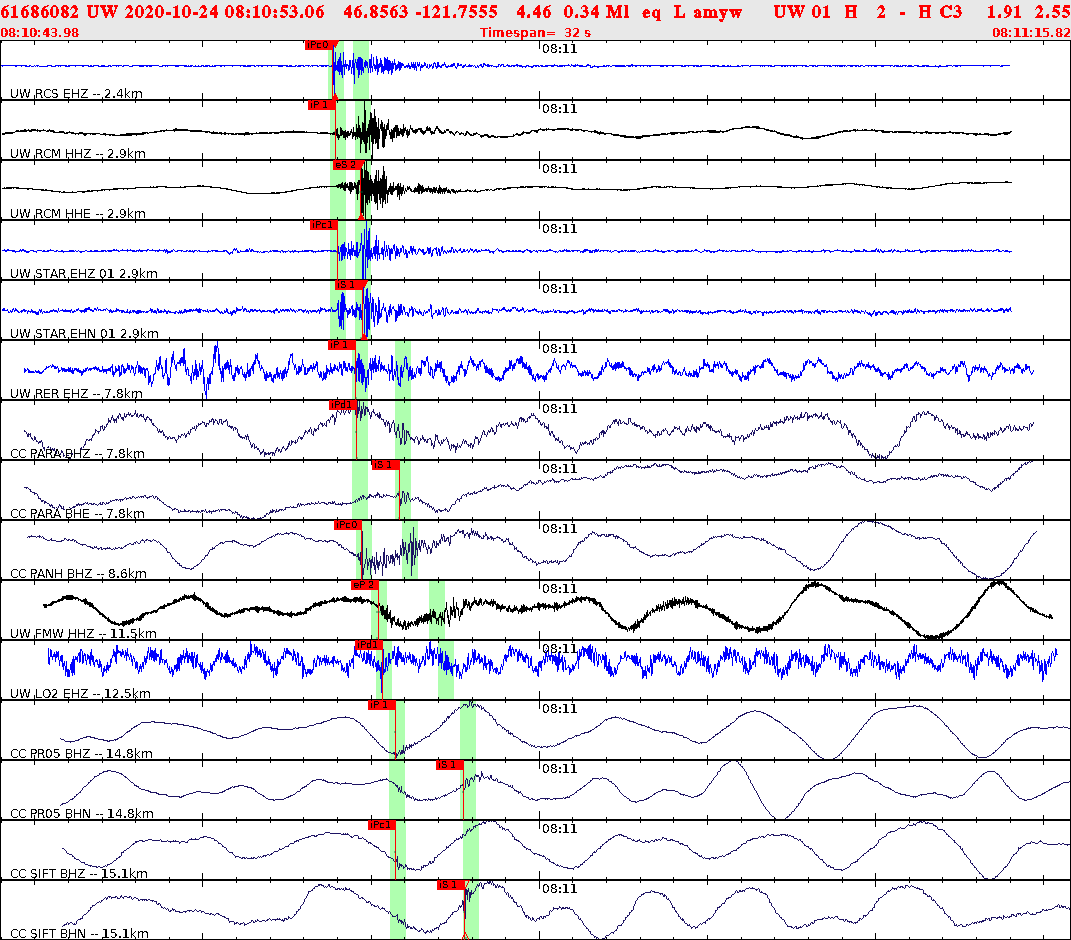Viewport: 1071px width, 940px height.
Task: Select the iPc1 phase marker on SIFT BHZ
Action: (x=381, y=824)
